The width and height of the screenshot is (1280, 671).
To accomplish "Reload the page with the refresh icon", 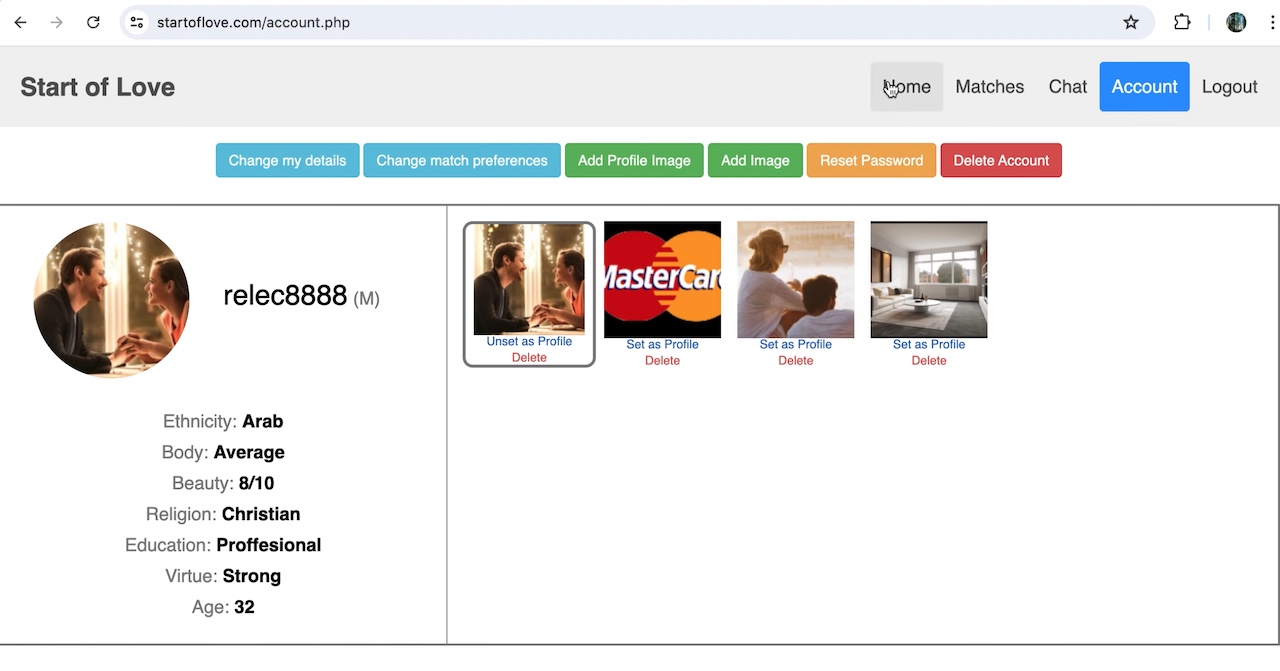I will 93,22.
